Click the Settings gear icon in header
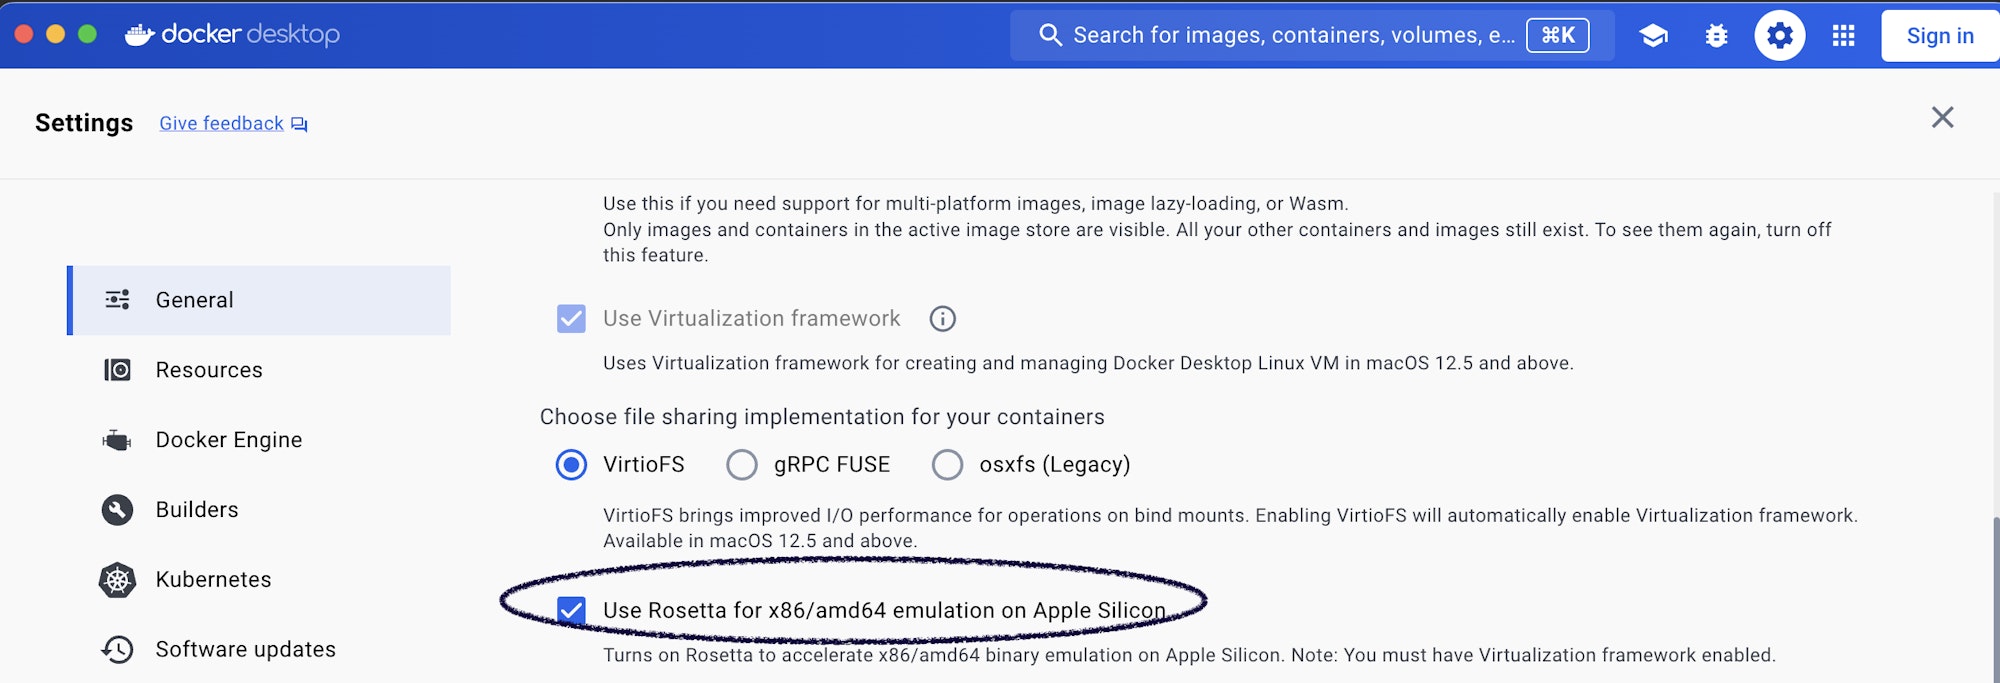Viewport: 2000px width, 683px height. (1780, 36)
